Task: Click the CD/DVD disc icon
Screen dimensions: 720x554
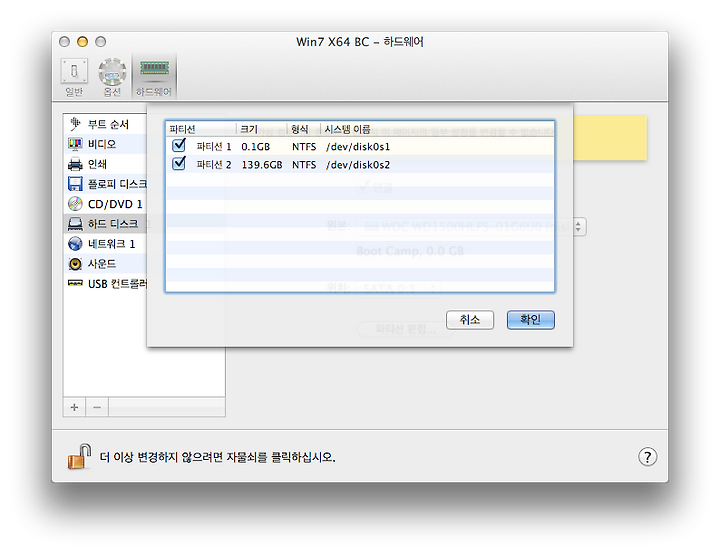Action: (75, 204)
